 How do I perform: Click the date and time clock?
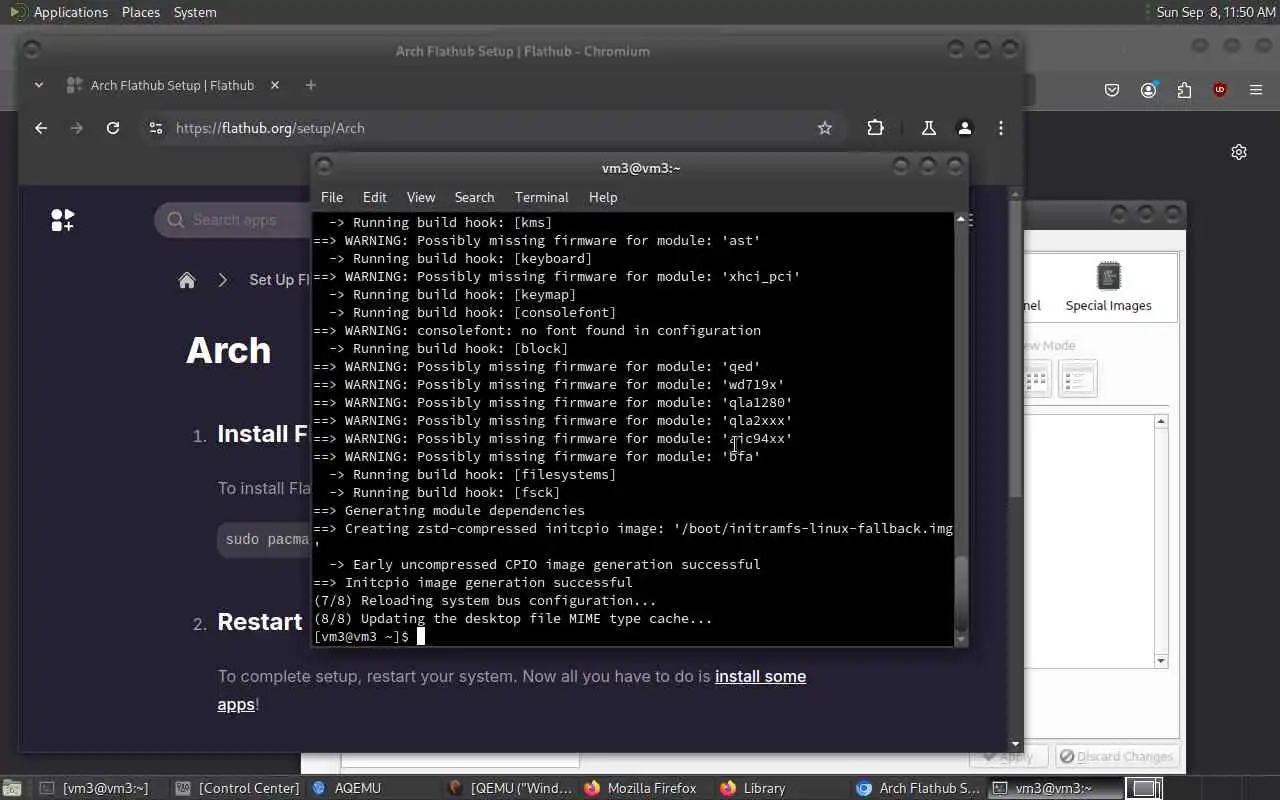click(1216, 12)
